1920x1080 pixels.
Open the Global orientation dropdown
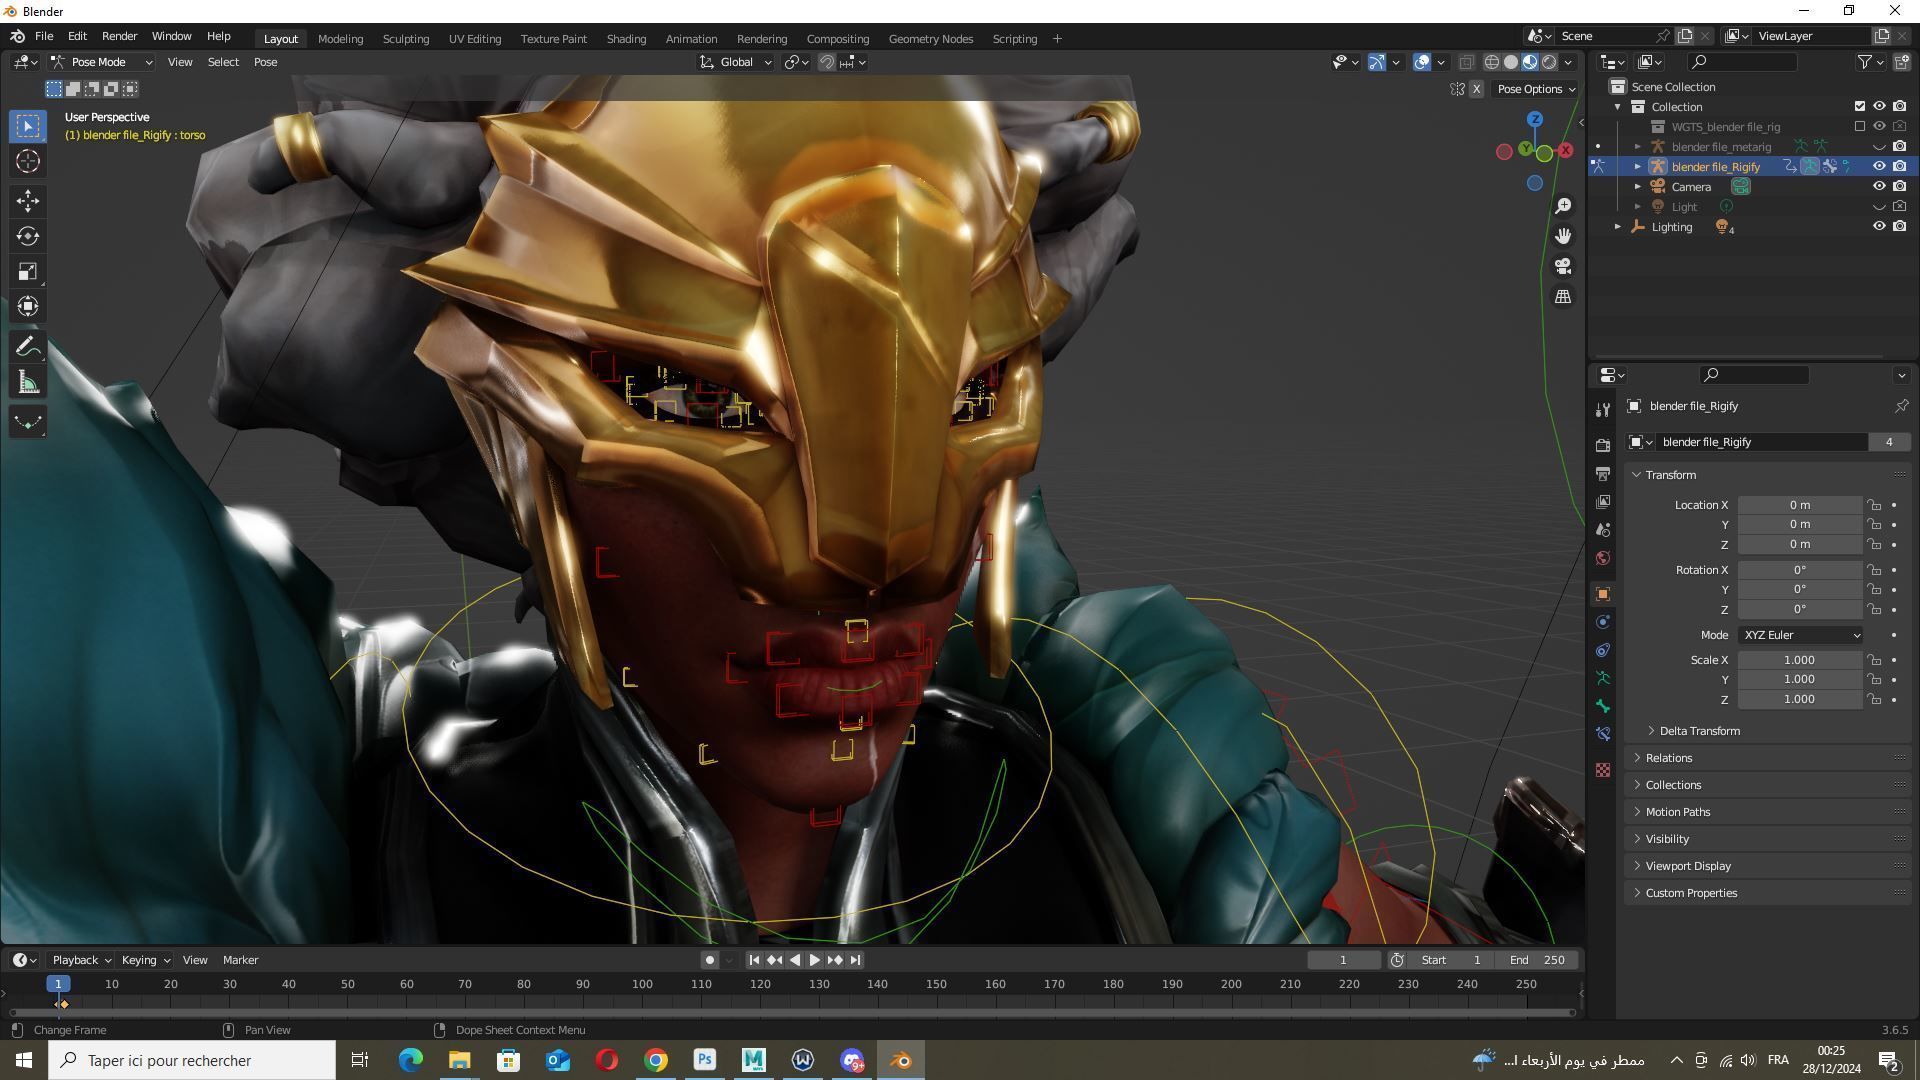pos(735,62)
